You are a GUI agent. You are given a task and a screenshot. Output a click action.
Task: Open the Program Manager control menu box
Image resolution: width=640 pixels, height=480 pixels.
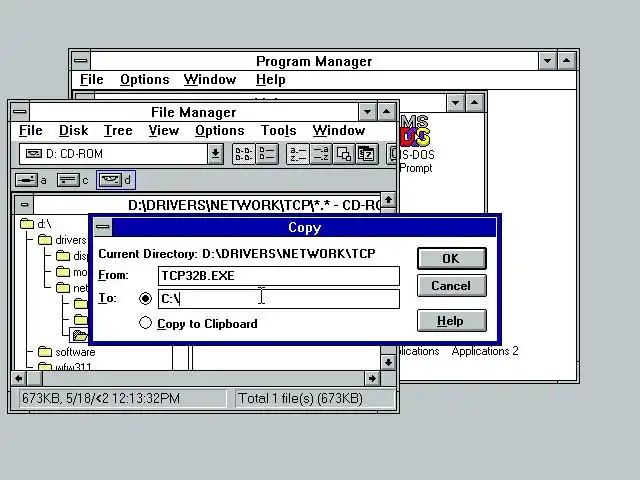point(81,61)
